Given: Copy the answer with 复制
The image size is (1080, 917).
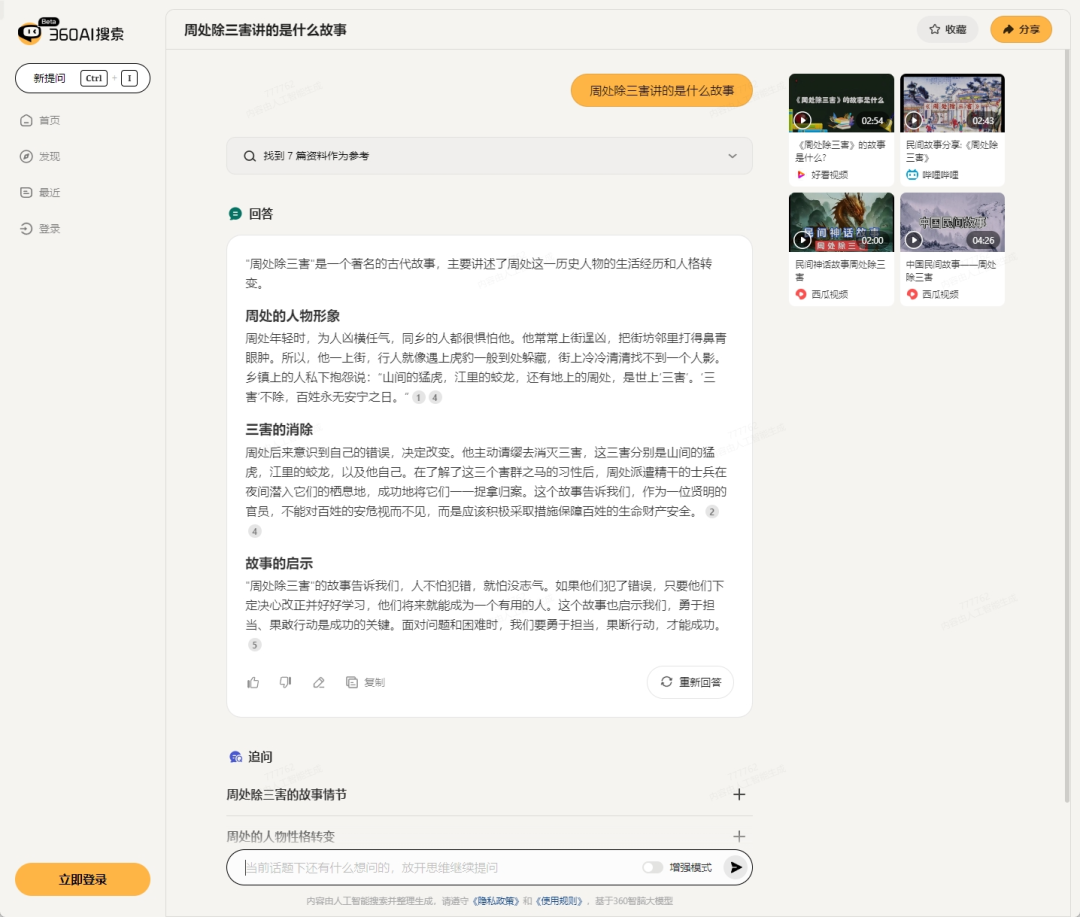Looking at the screenshot, I should (x=365, y=682).
